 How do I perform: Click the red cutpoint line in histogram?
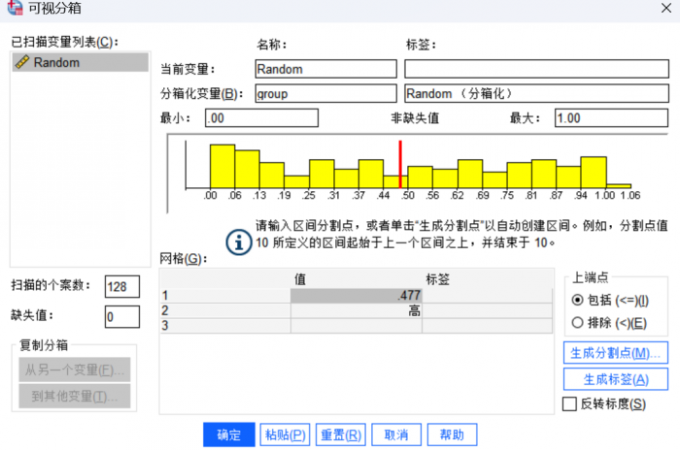[x=400, y=164]
